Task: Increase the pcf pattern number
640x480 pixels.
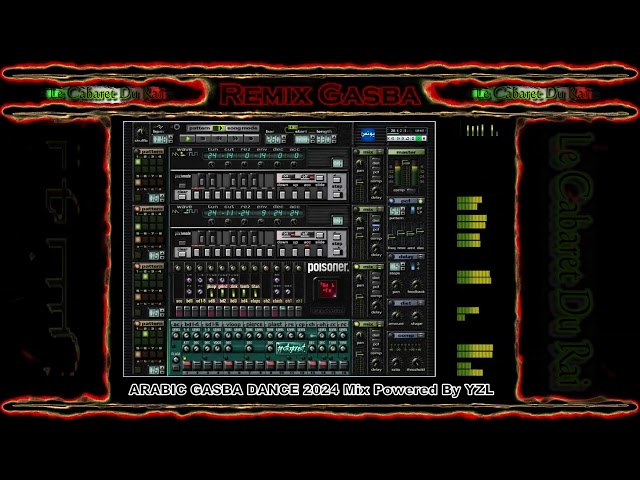Action: (403, 209)
